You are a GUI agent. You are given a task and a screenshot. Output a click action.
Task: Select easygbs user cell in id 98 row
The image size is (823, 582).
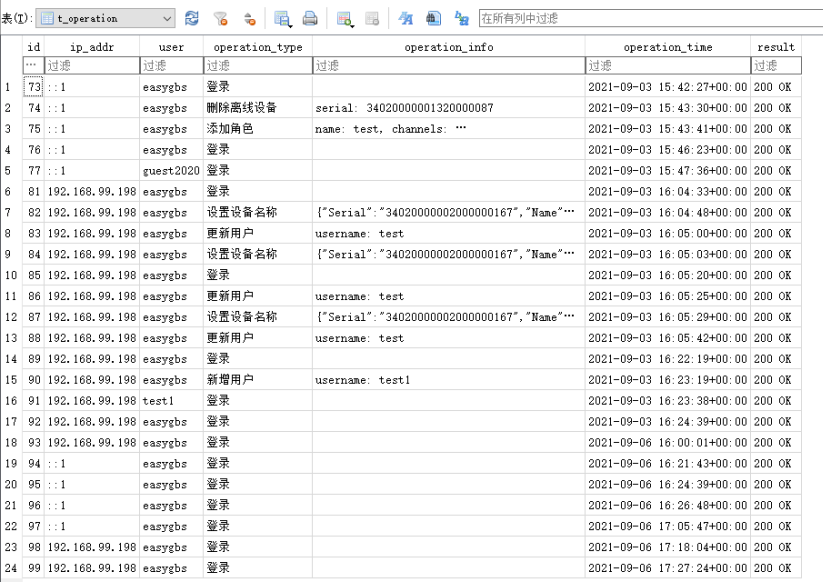pyautogui.click(x=172, y=547)
